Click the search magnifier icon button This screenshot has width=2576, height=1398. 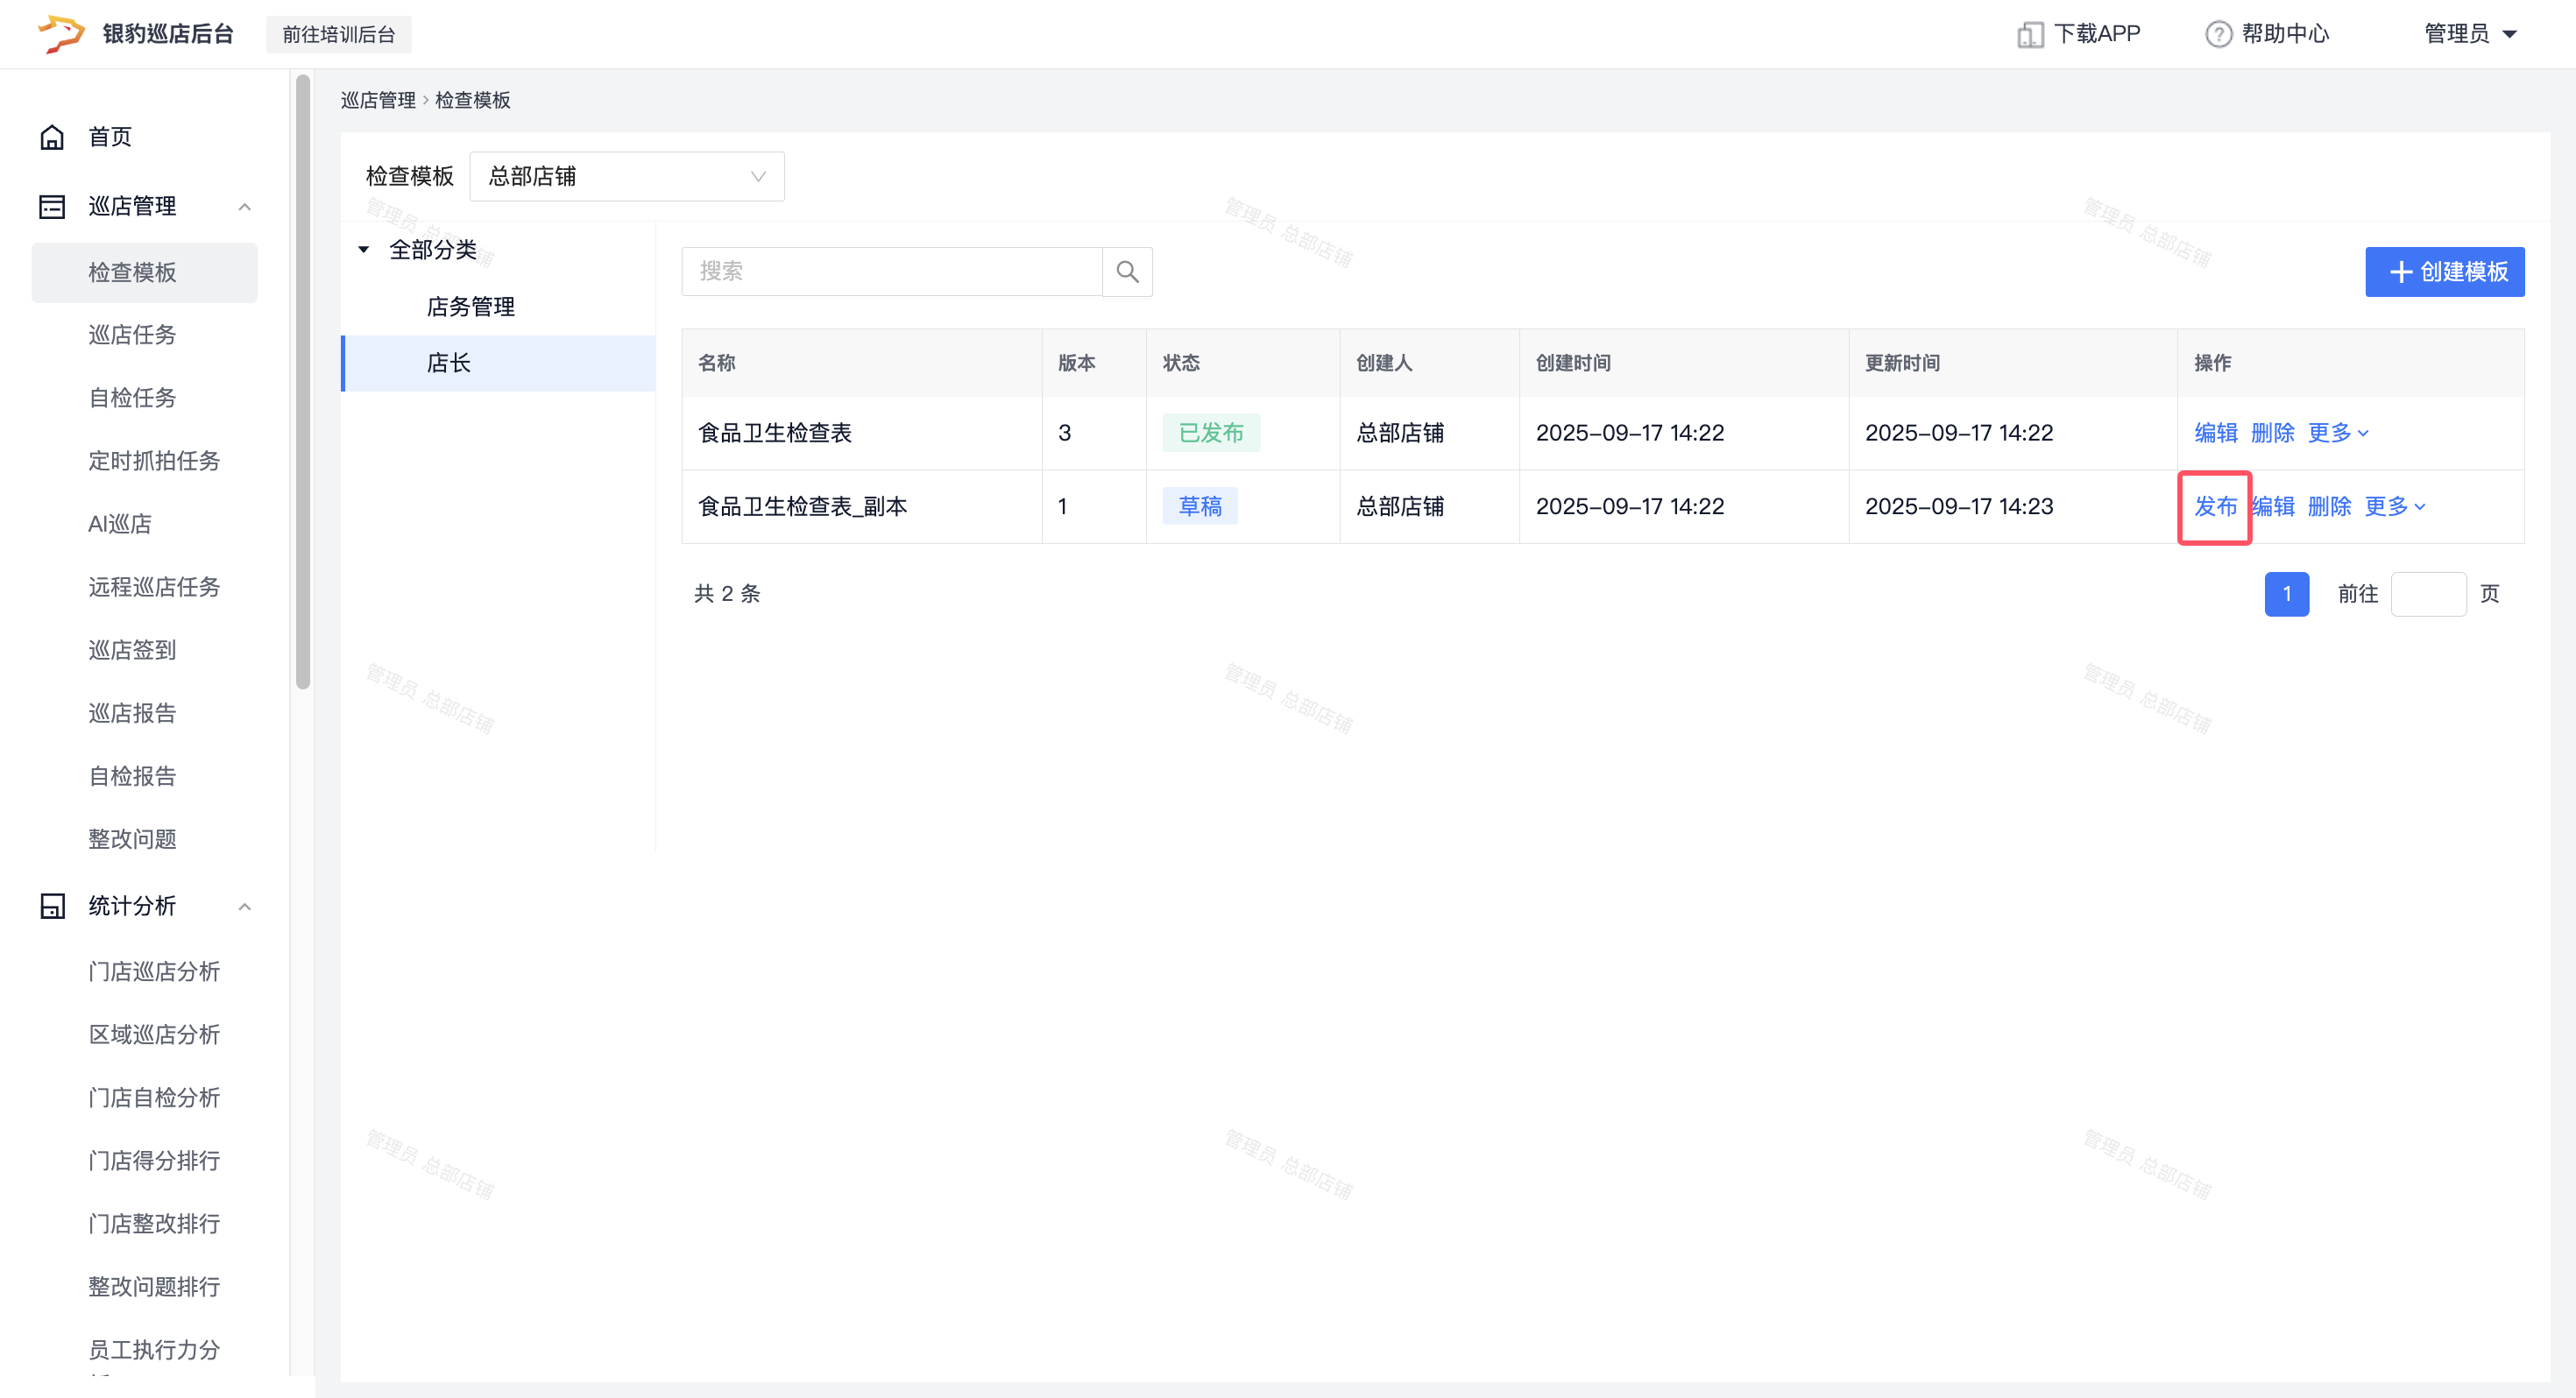1127,272
